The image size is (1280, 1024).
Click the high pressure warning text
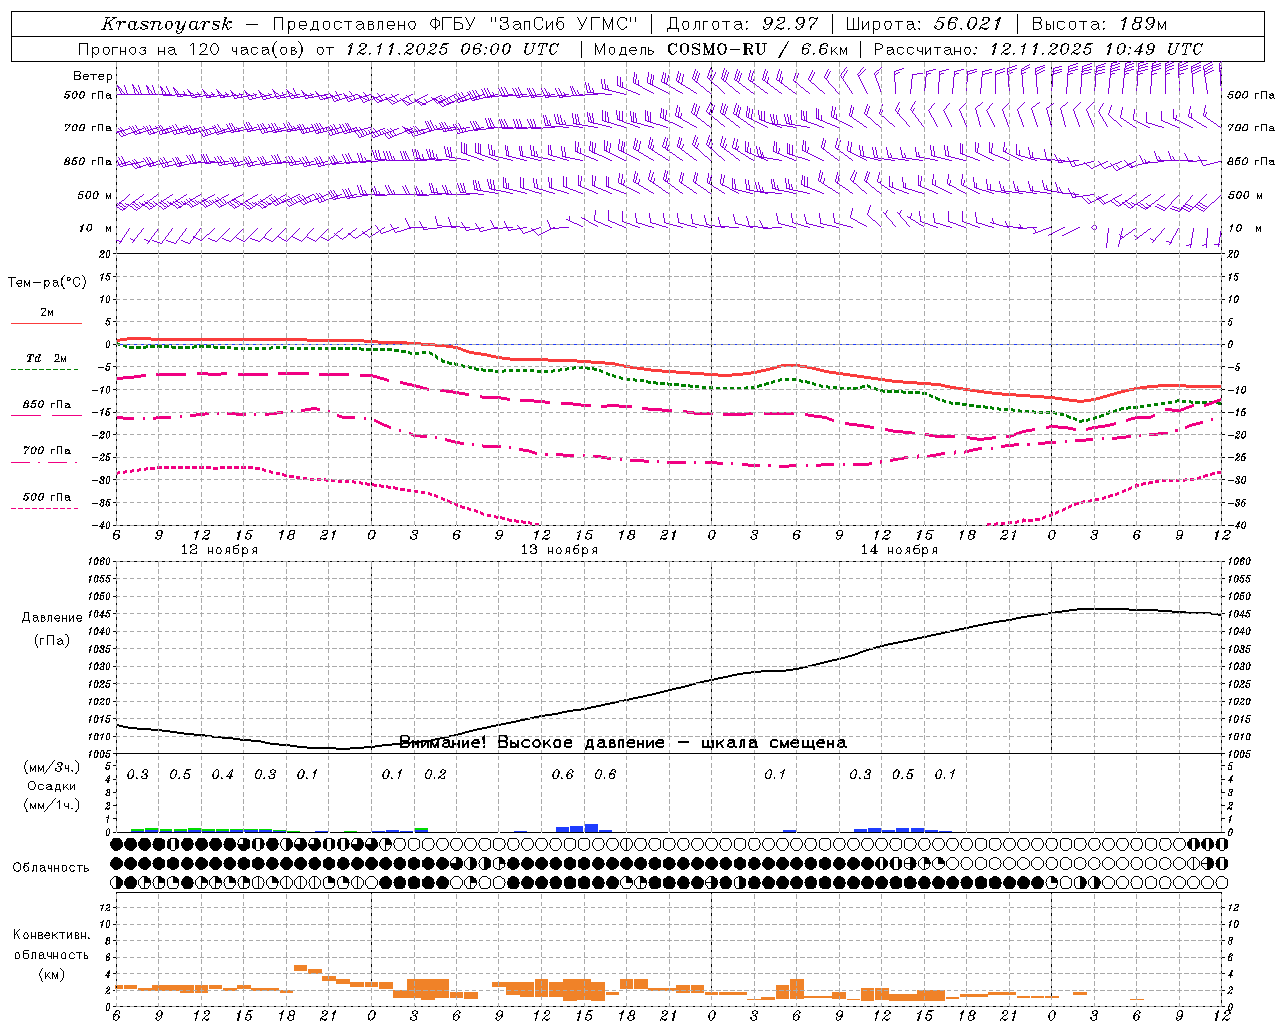click(622, 742)
